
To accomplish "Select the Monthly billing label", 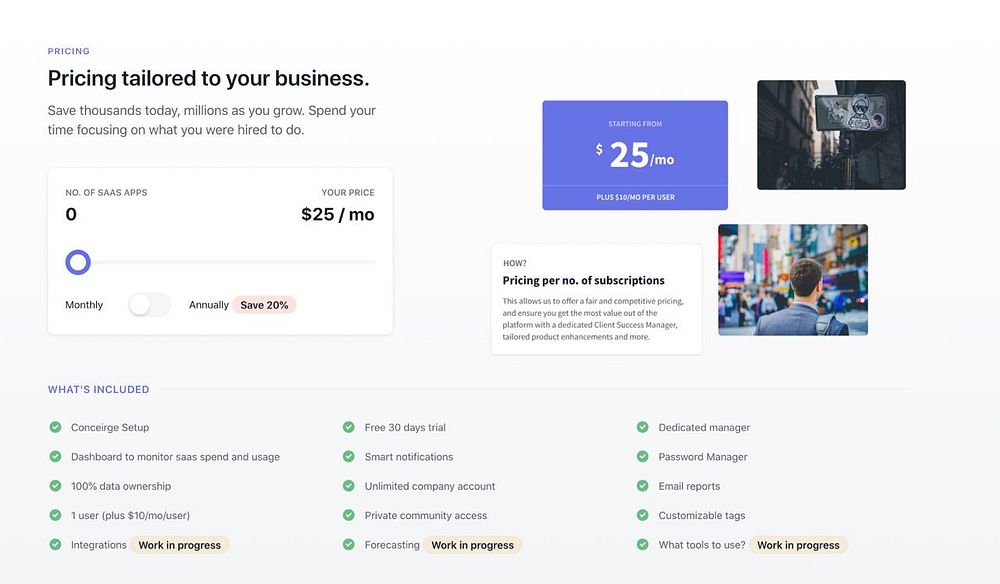I will coord(84,305).
